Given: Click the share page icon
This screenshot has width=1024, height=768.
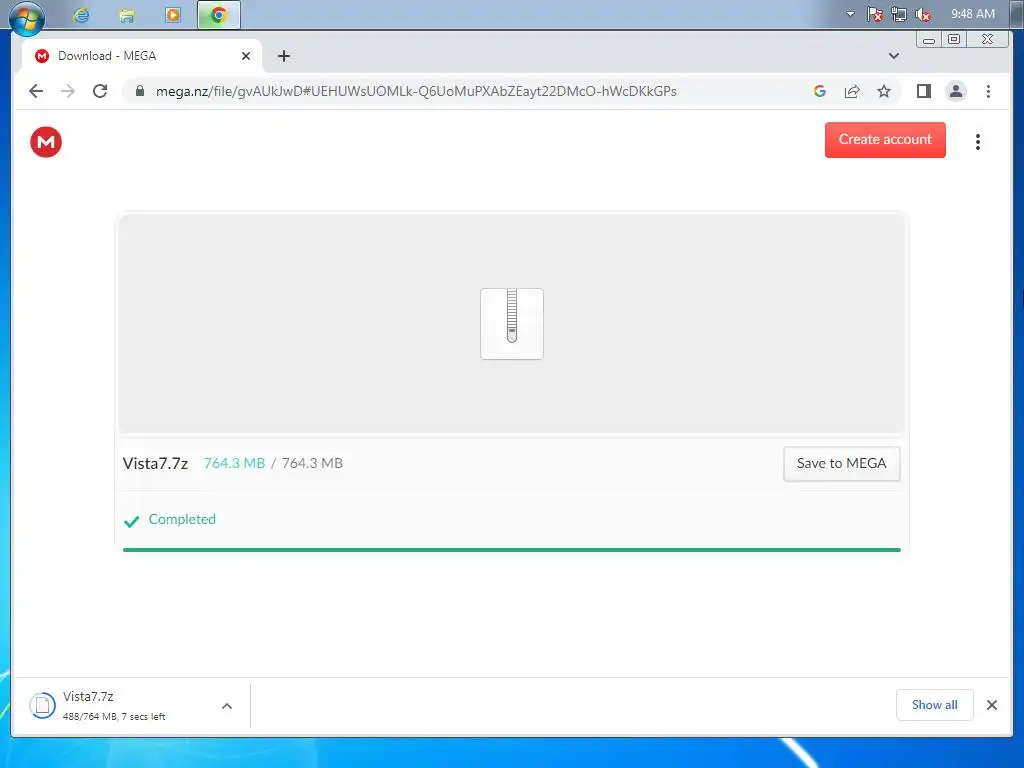Looking at the screenshot, I should coord(852,91).
